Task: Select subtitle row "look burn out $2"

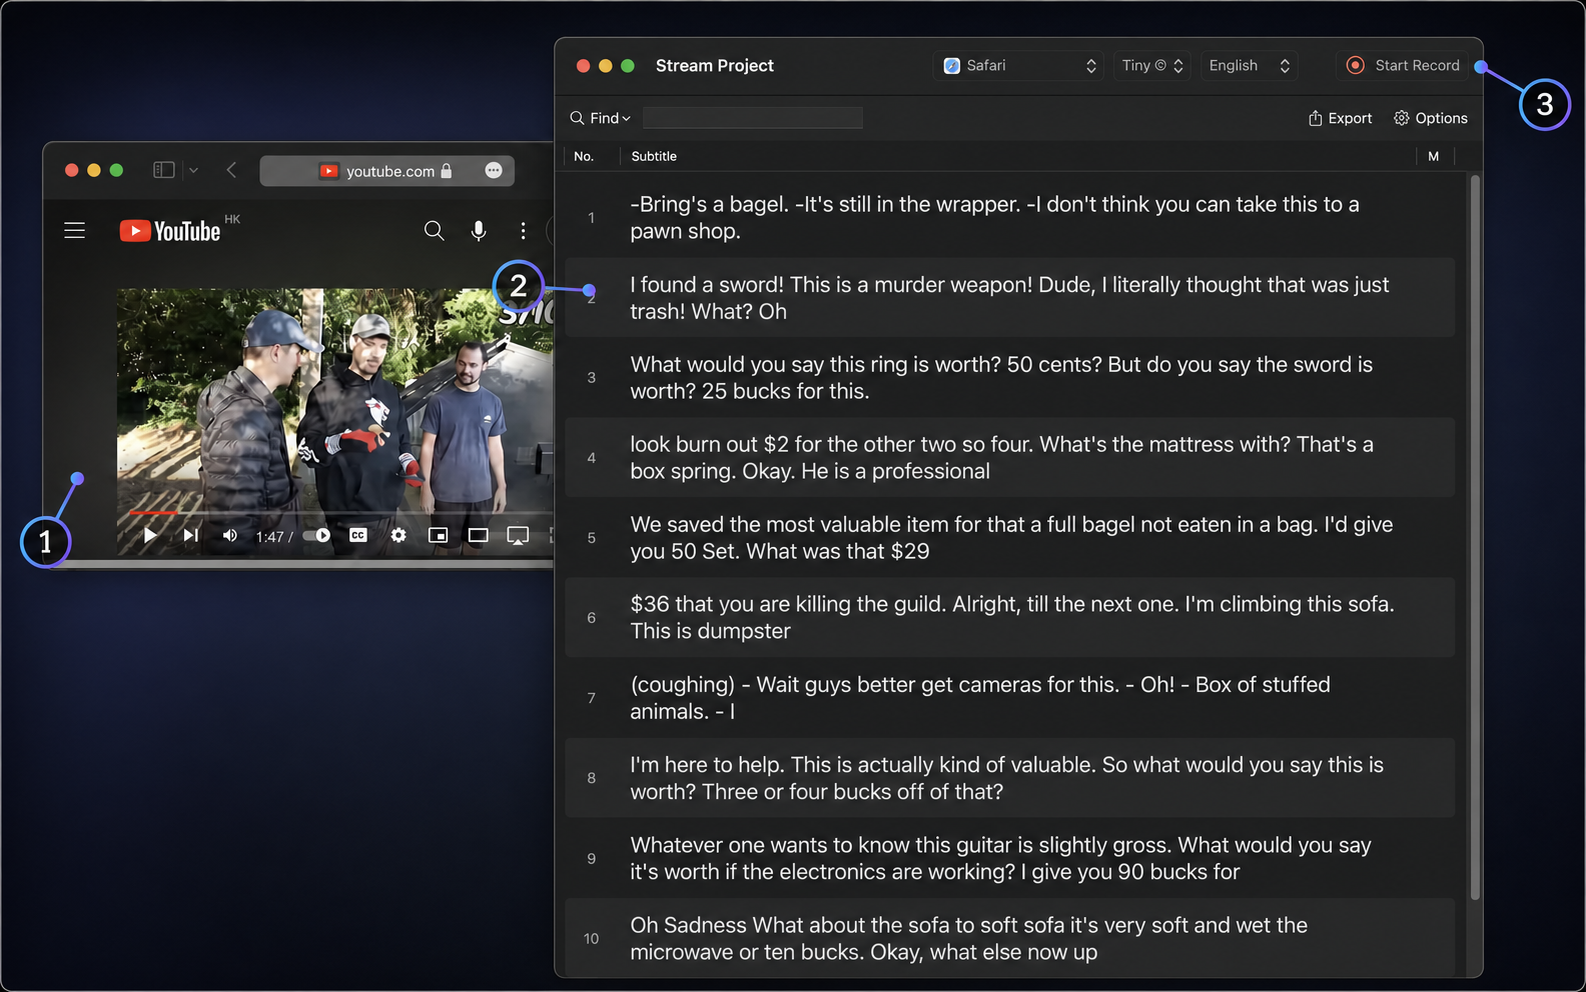Action: point(1010,458)
